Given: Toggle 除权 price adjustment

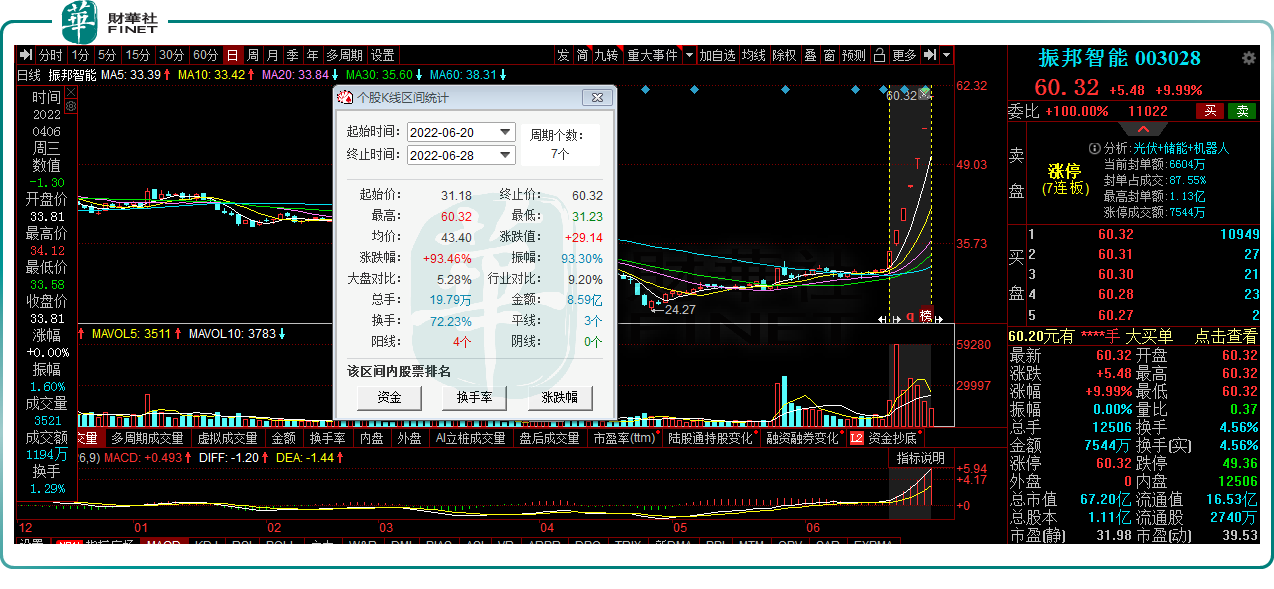Looking at the screenshot, I should (x=784, y=55).
